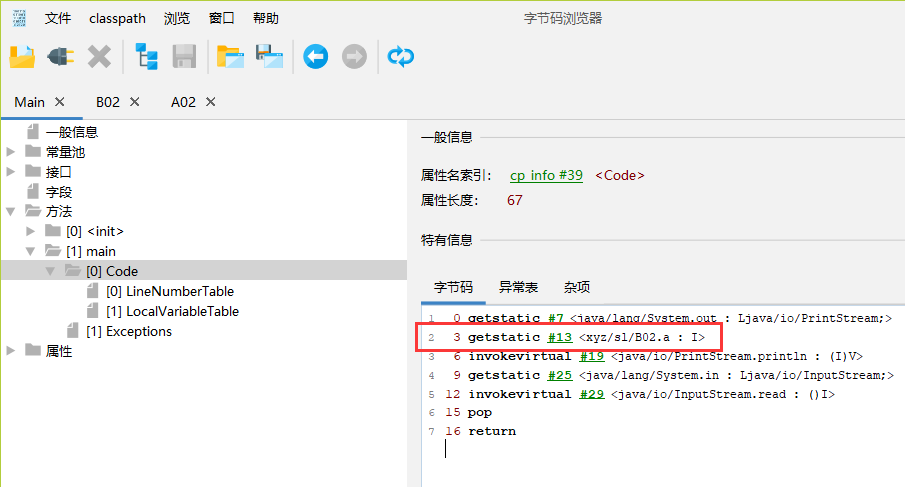Expand the 常量池 tree node arrow
The height and width of the screenshot is (487, 905).
(x=10, y=152)
